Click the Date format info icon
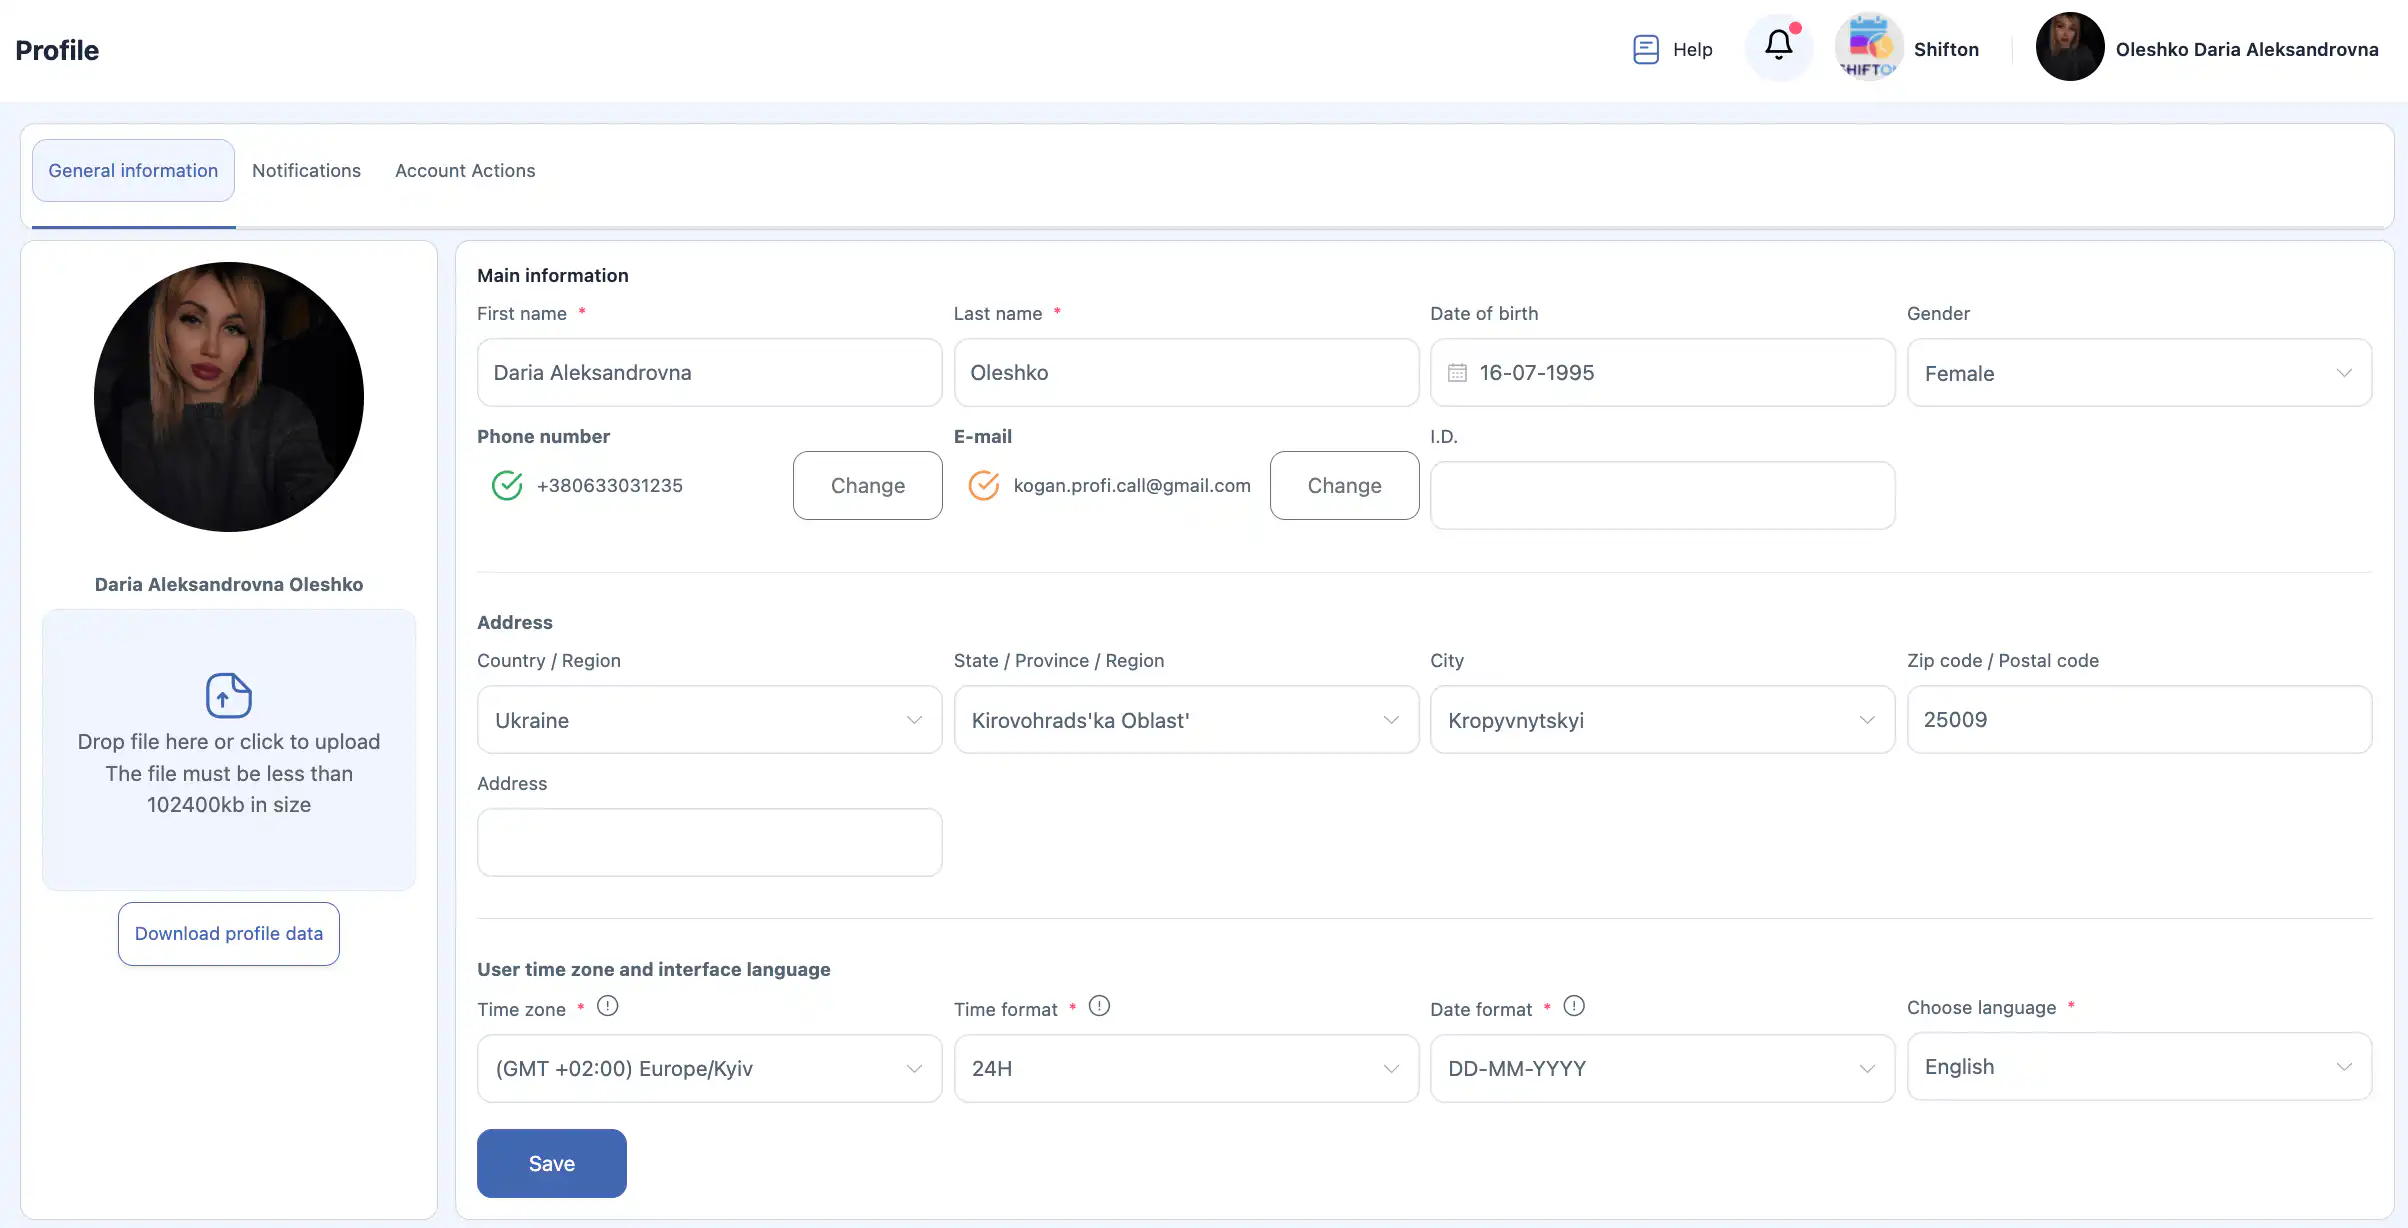This screenshot has height=1228, width=2408. coord(1574,1006)
